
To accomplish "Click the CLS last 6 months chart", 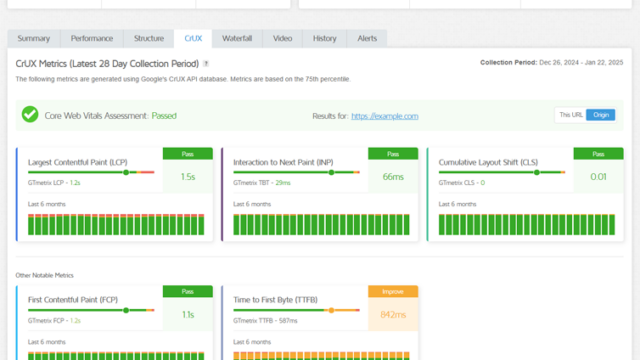I will pos(527,224).
